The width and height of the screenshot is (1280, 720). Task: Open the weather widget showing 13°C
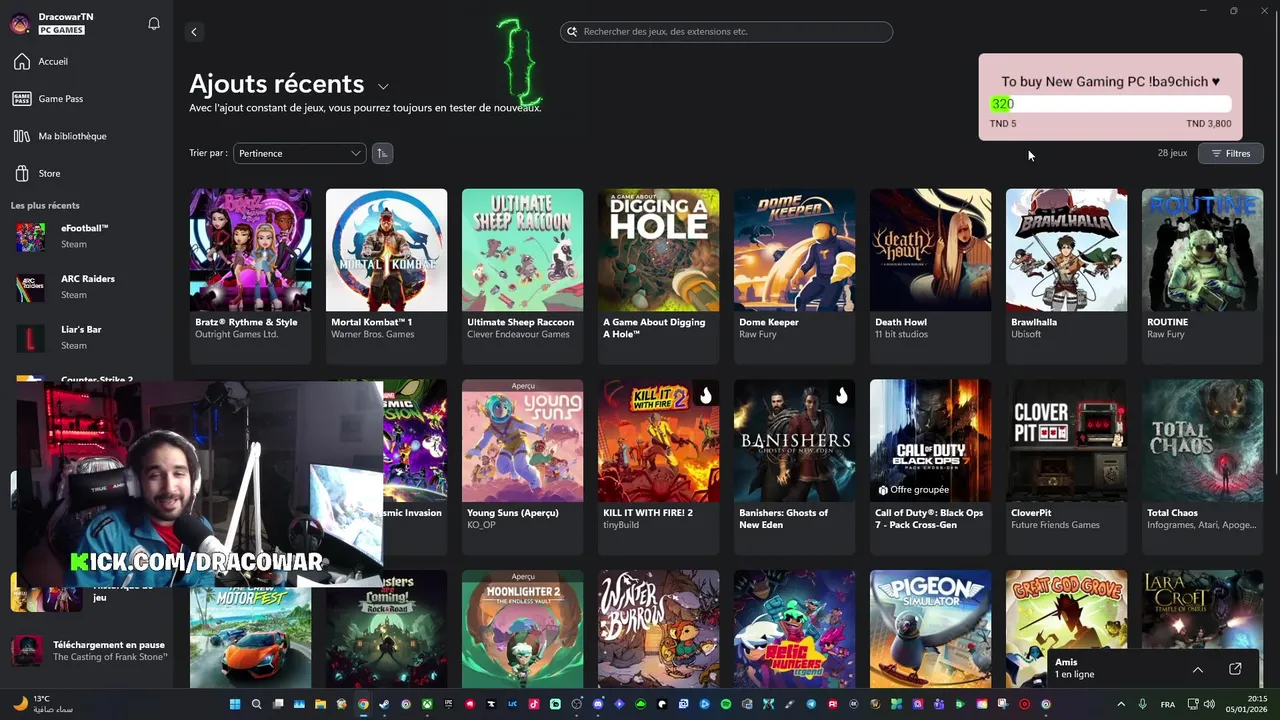45,704
